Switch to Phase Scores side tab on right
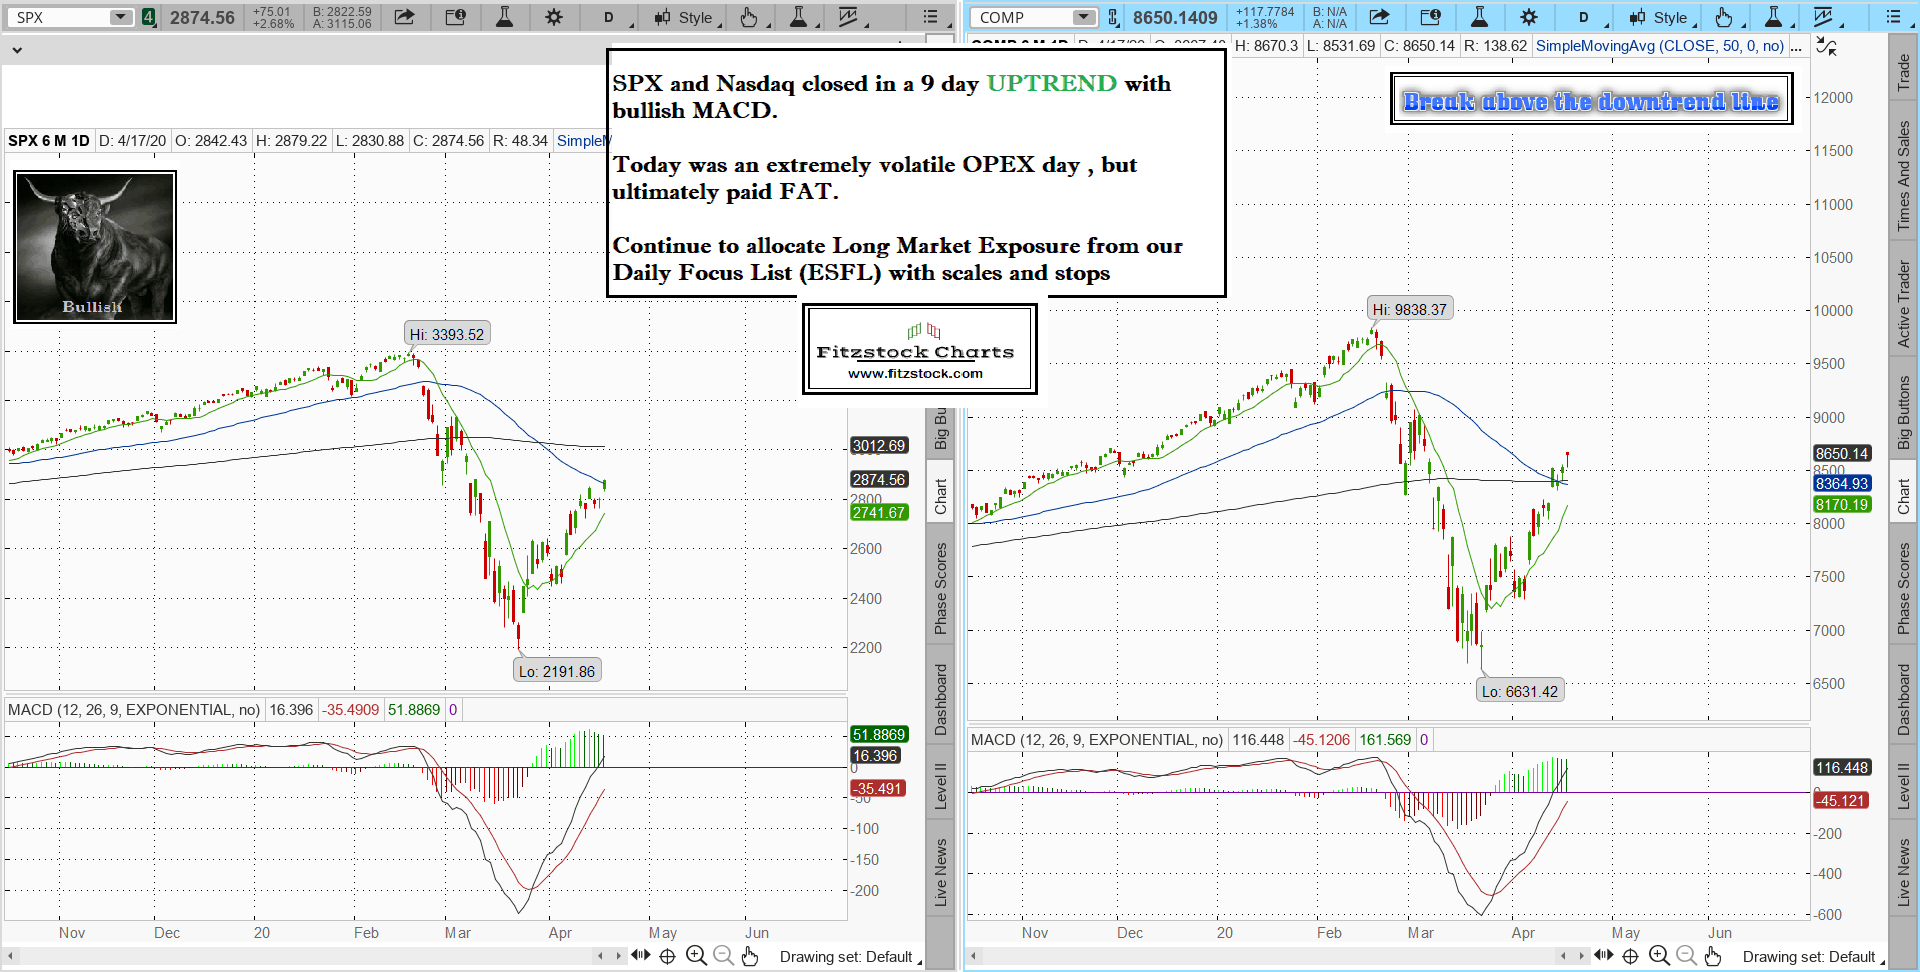Image resolution: width=1920 pixels, height=972 pixels. (x=1904, y=588)
